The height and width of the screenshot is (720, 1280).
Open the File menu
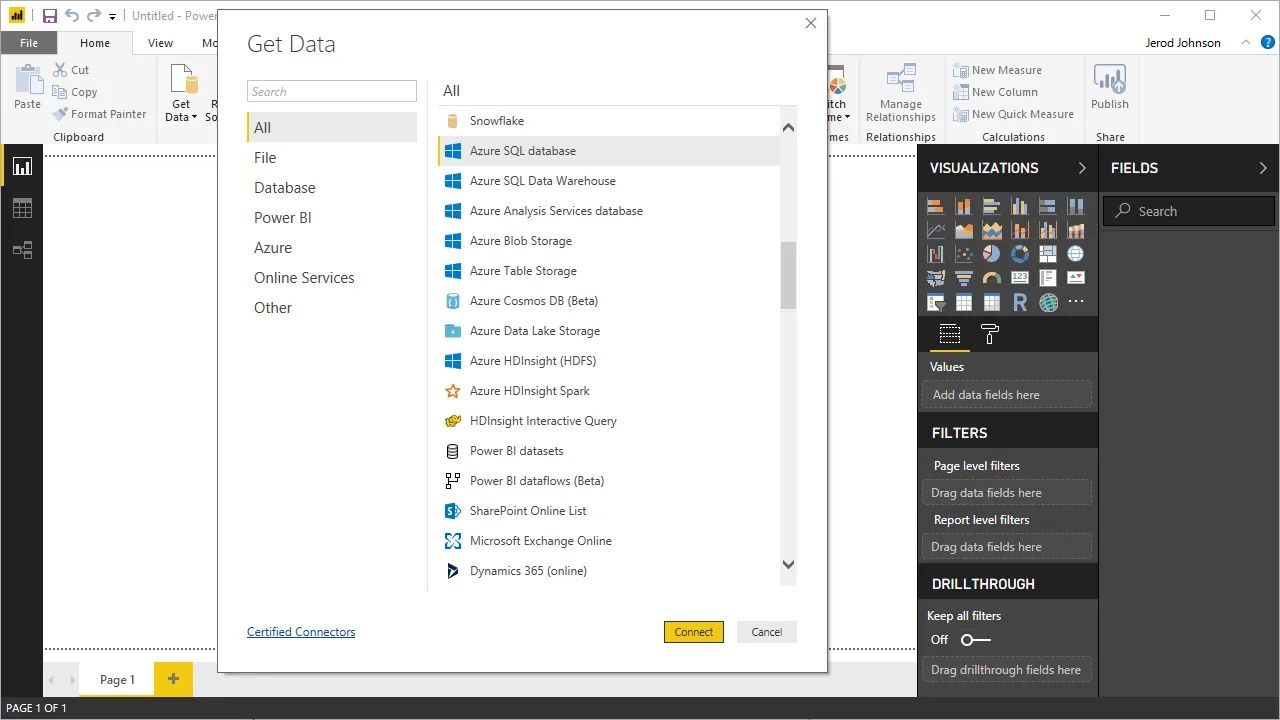29,42
